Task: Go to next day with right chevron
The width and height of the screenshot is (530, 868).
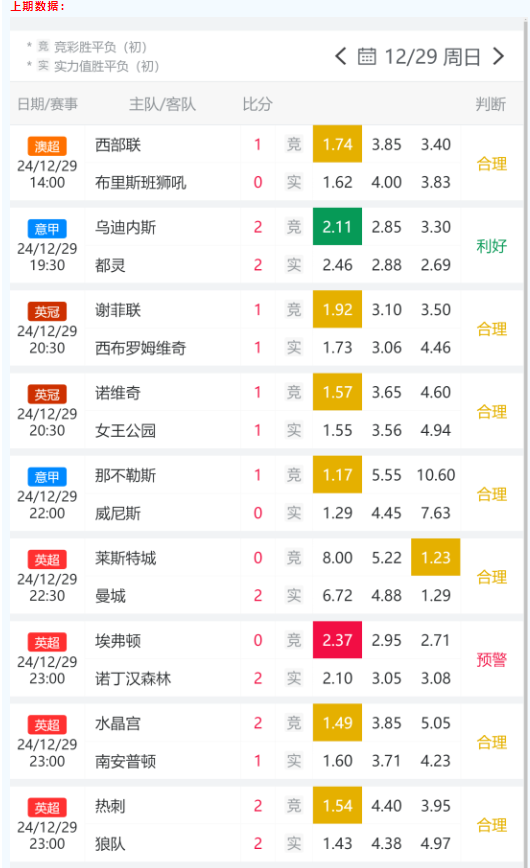Action: click(498, 56)
